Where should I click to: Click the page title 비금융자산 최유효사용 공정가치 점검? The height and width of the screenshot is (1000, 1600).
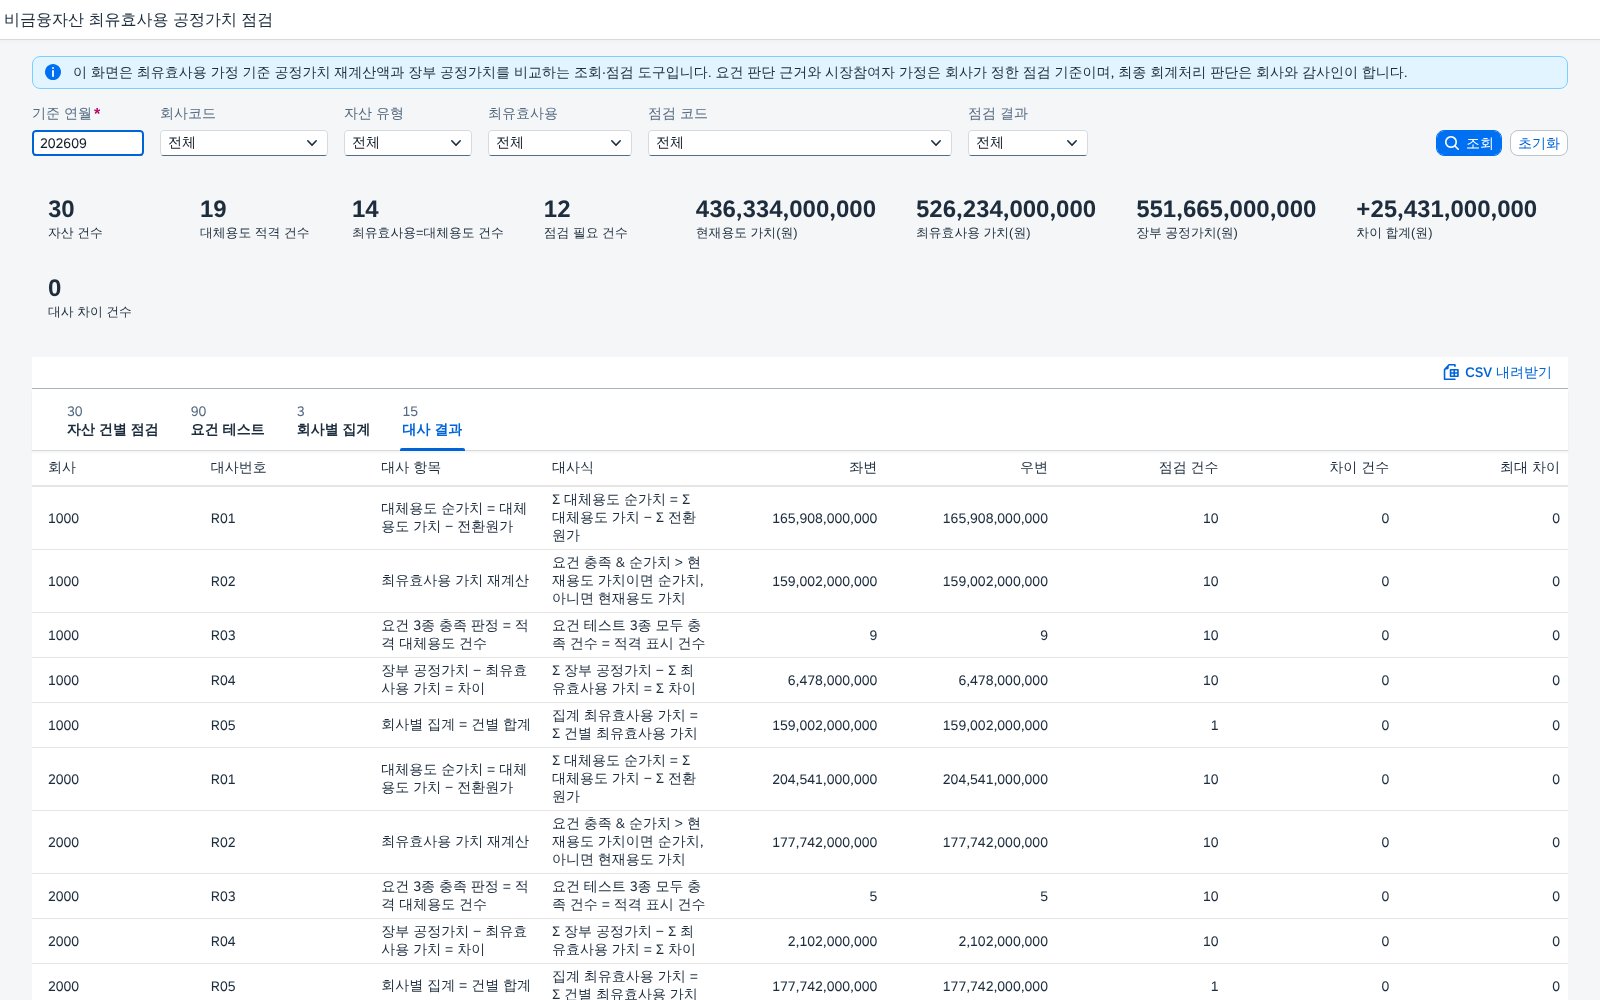coord(138,20)
